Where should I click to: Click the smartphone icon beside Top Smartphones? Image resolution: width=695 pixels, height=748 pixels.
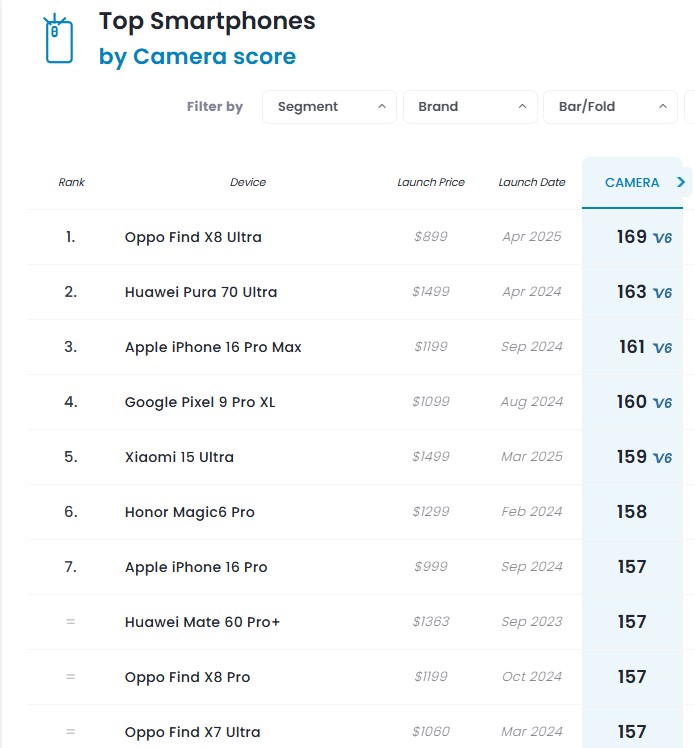(x=59, y=40)
